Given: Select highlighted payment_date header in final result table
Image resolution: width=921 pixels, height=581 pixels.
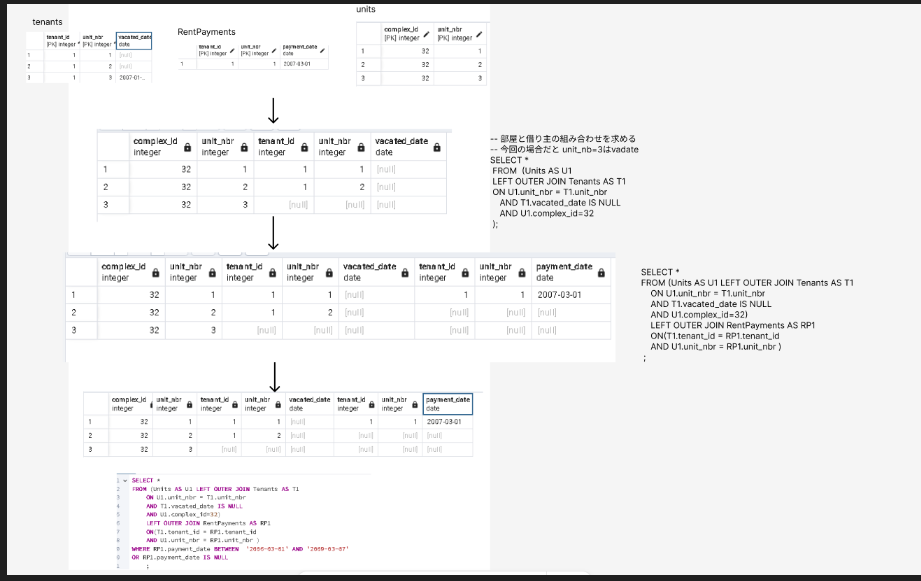Looking at the screenshot, I should (448, 404).
